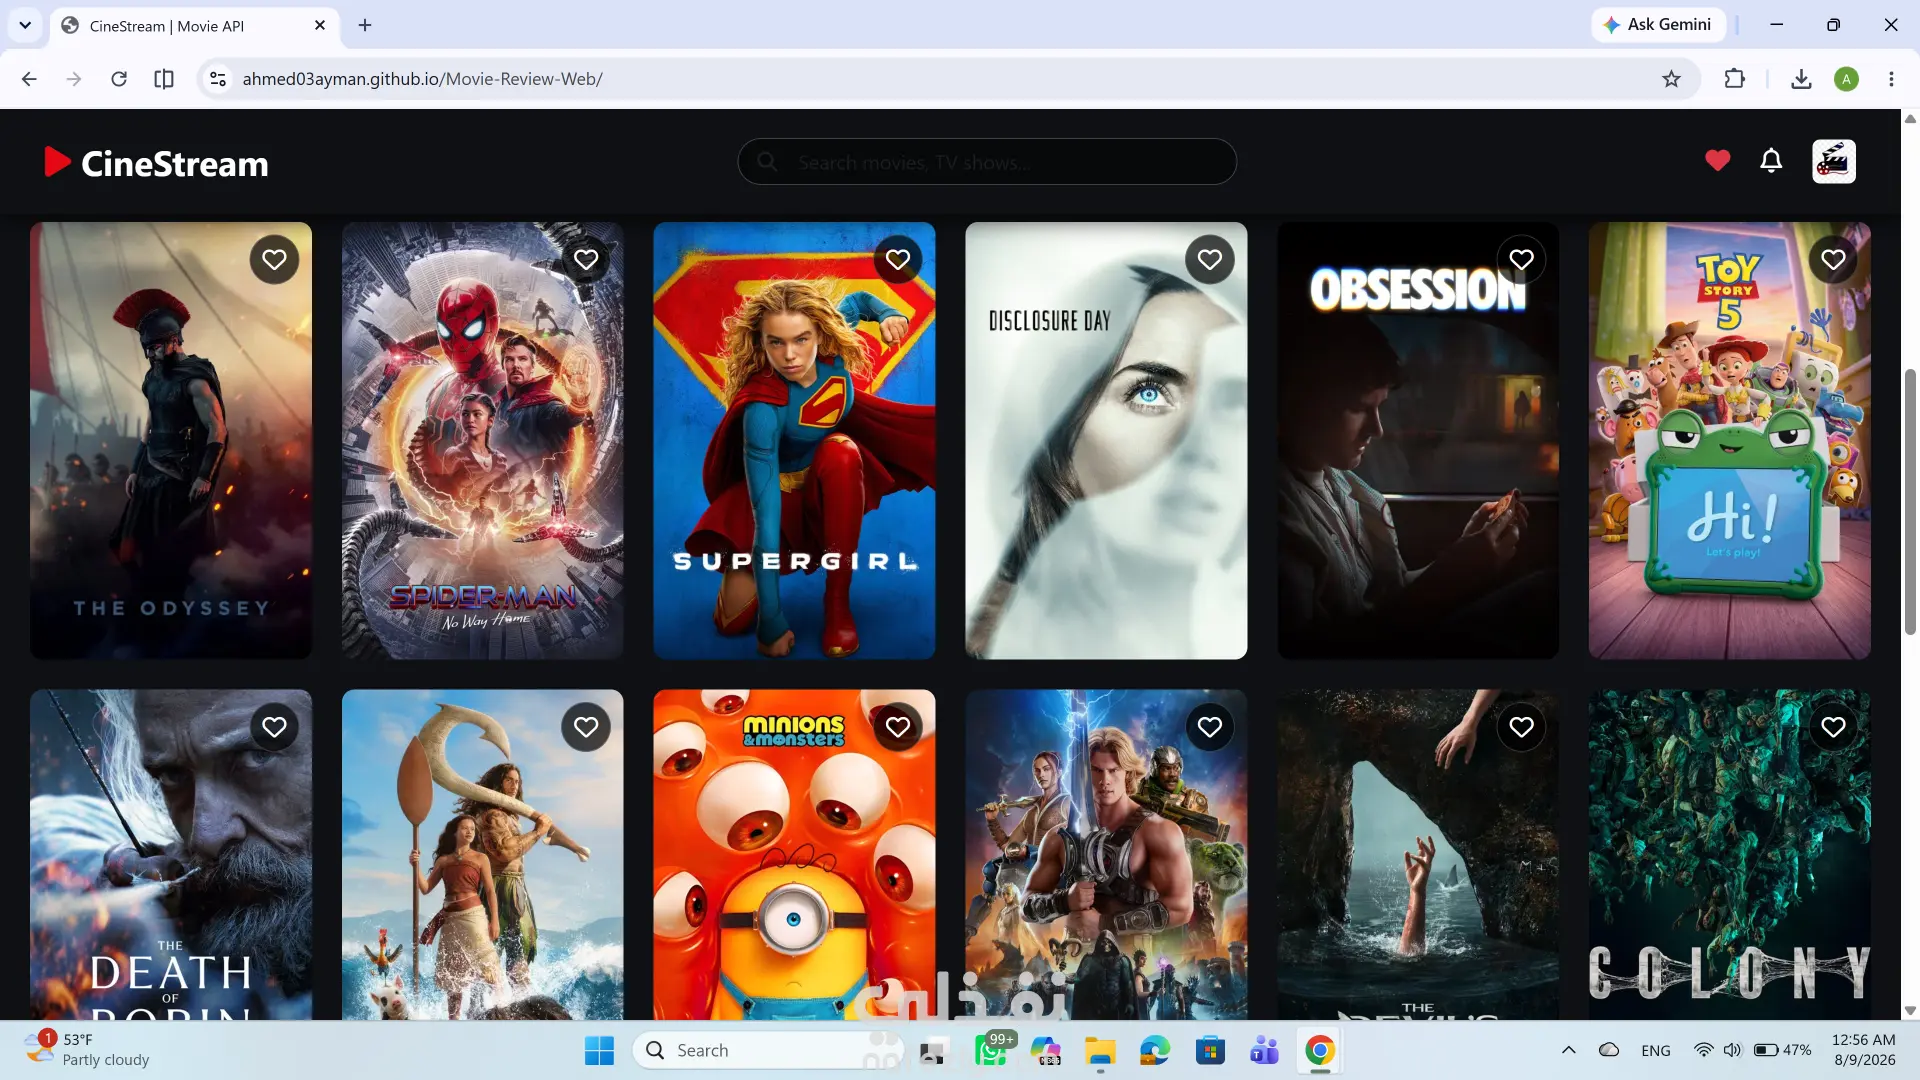This screenshot has width=1920, height=1080.
Task: Go forward with the browser forward arrow
Action: pyautogui.click(x=74, y=79)
